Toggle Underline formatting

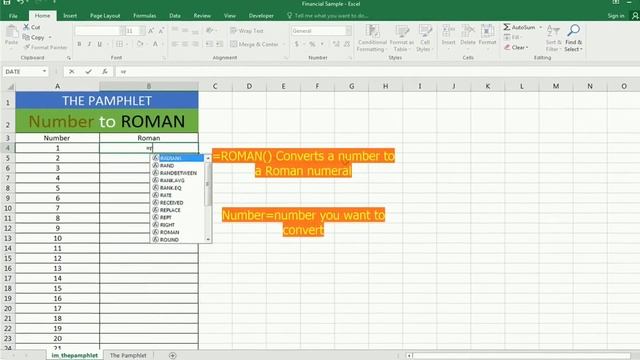pyautogui.click(x=100, y=44)
